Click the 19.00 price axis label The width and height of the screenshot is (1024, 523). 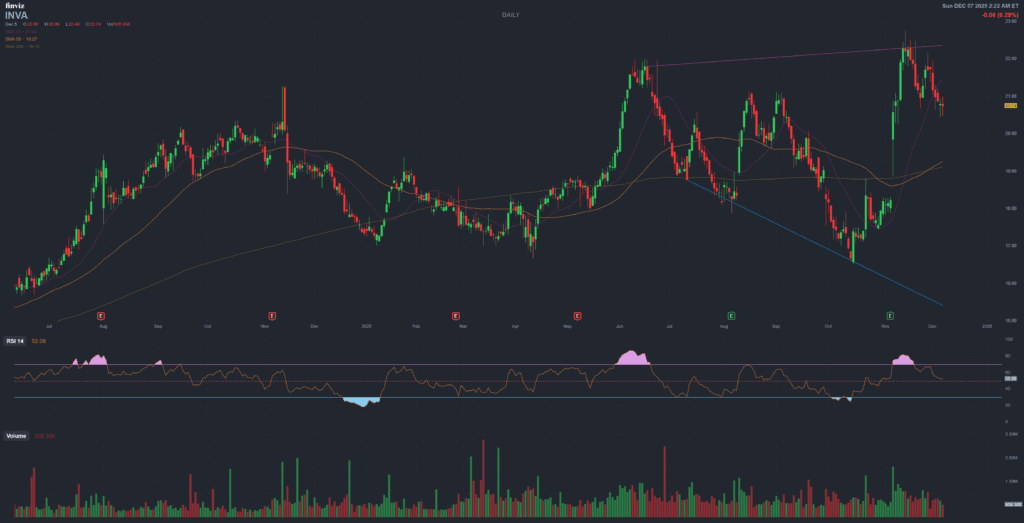[1012, 171]
